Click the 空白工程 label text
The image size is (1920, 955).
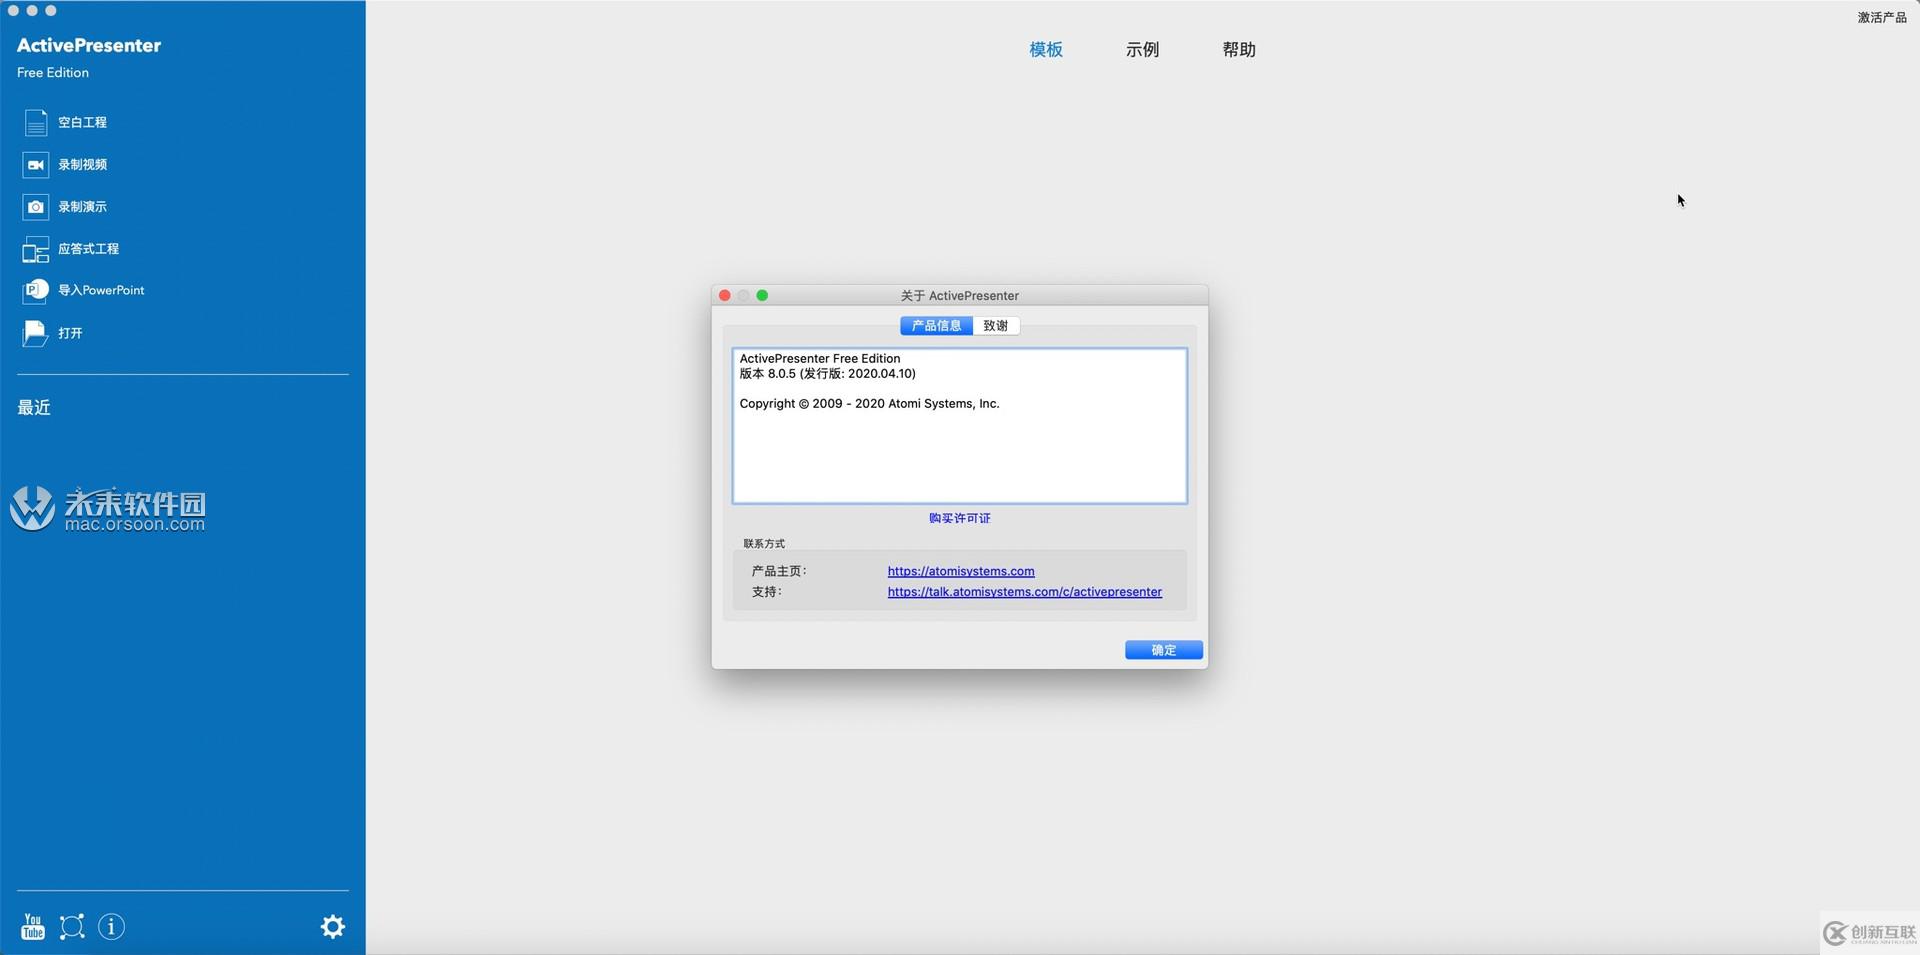pos(82,122)
